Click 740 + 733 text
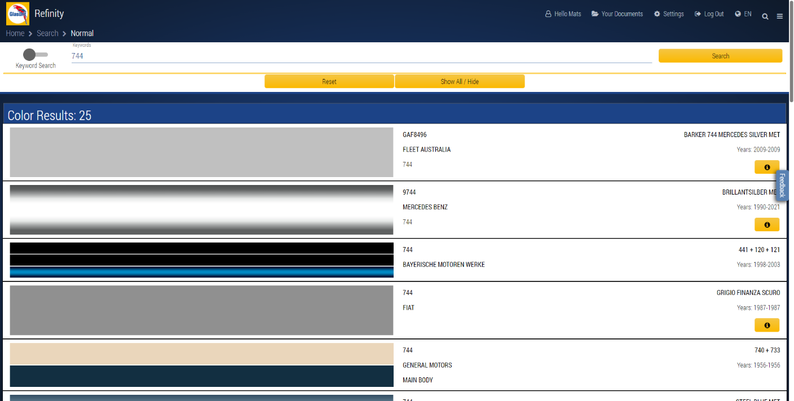The image size is (794, 401). (767, 350)
